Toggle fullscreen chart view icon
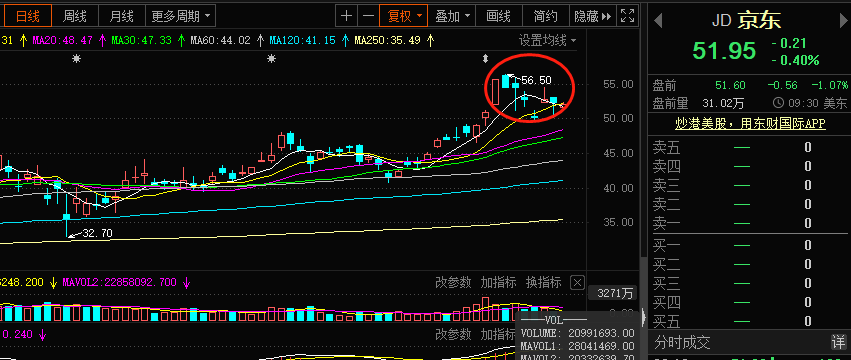 coord(628,16)
